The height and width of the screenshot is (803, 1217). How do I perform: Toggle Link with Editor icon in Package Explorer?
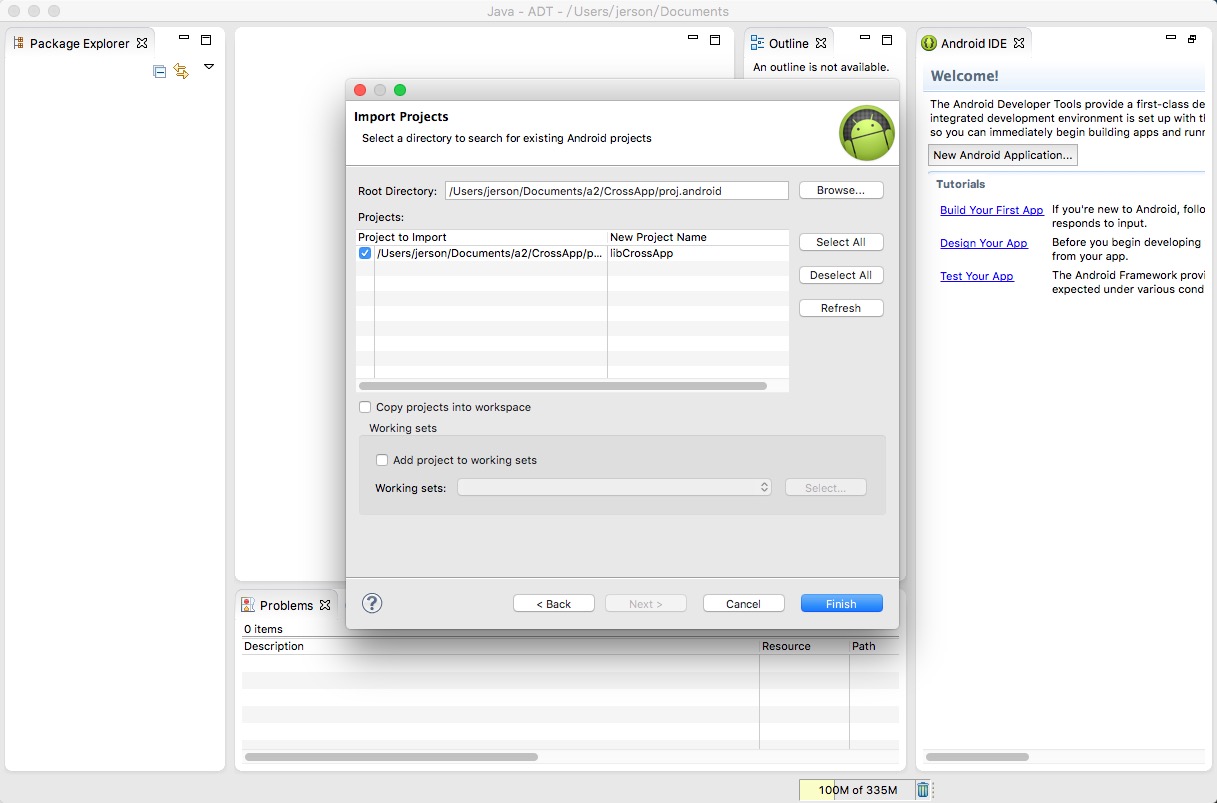[x=181, y=71]
